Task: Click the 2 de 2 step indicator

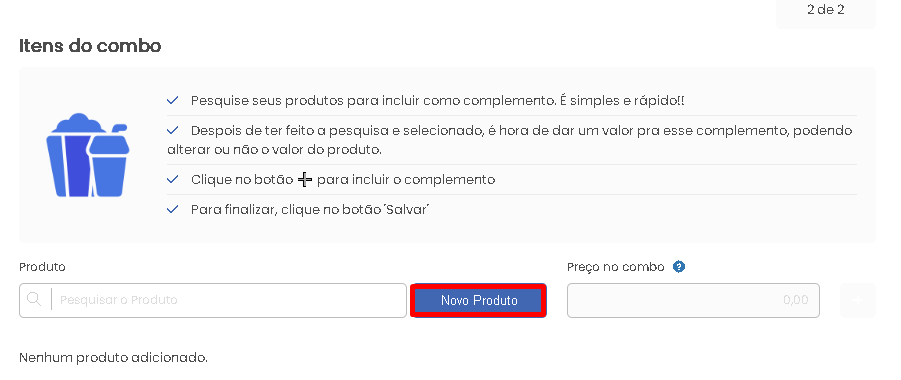Action: 826,10
